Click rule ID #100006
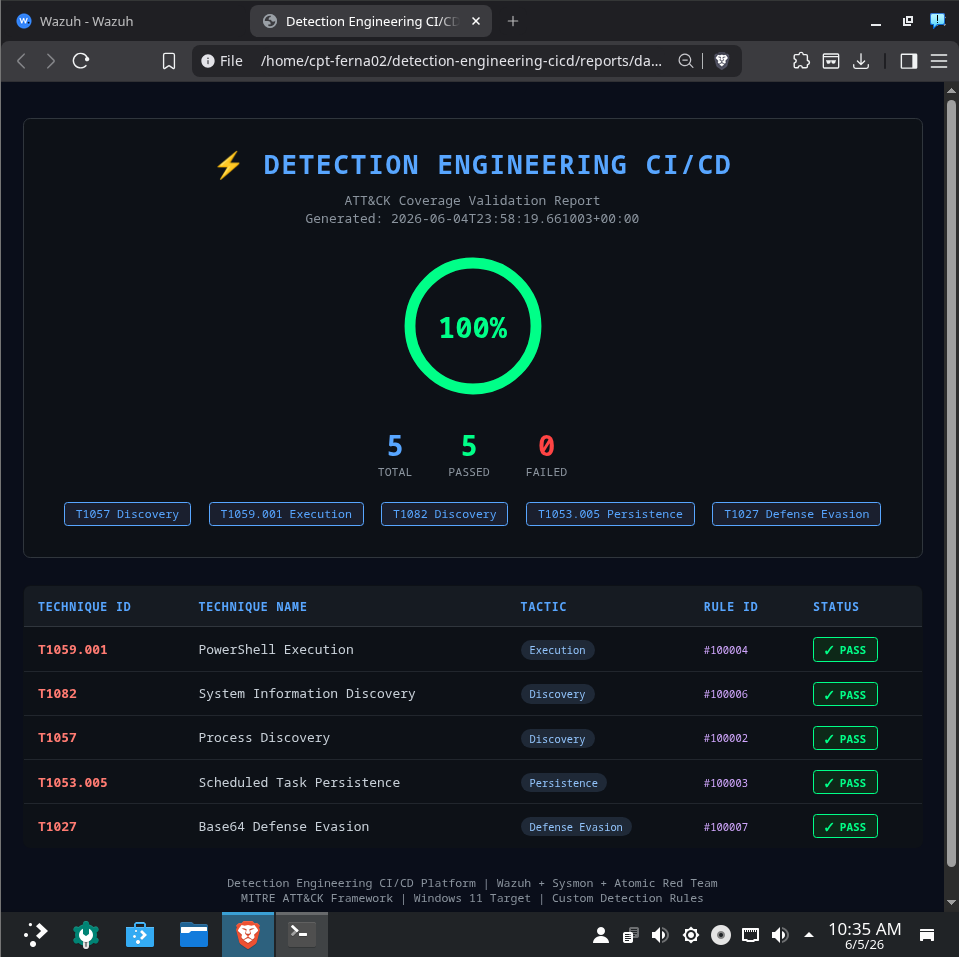Image resolution: width=959 pixels, height=957 pixels. coord(725,694)
